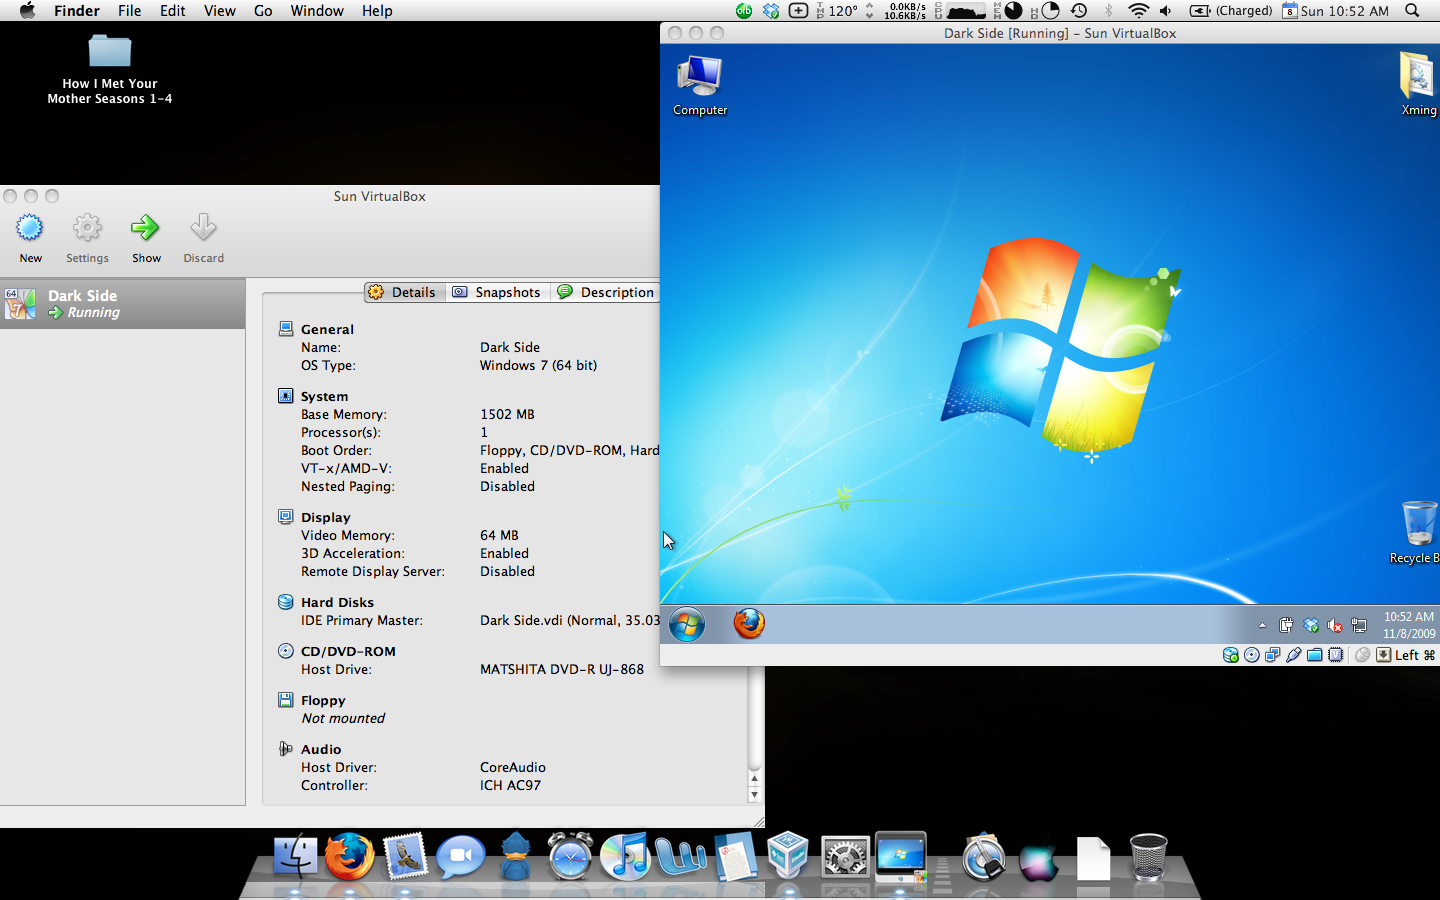Select the Dark Side virtual machine entry

click(x=122, y=304)
